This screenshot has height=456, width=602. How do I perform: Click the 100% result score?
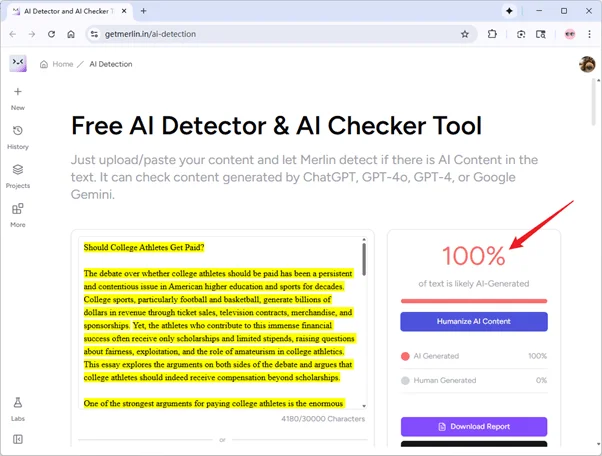(x=473, y=256)
